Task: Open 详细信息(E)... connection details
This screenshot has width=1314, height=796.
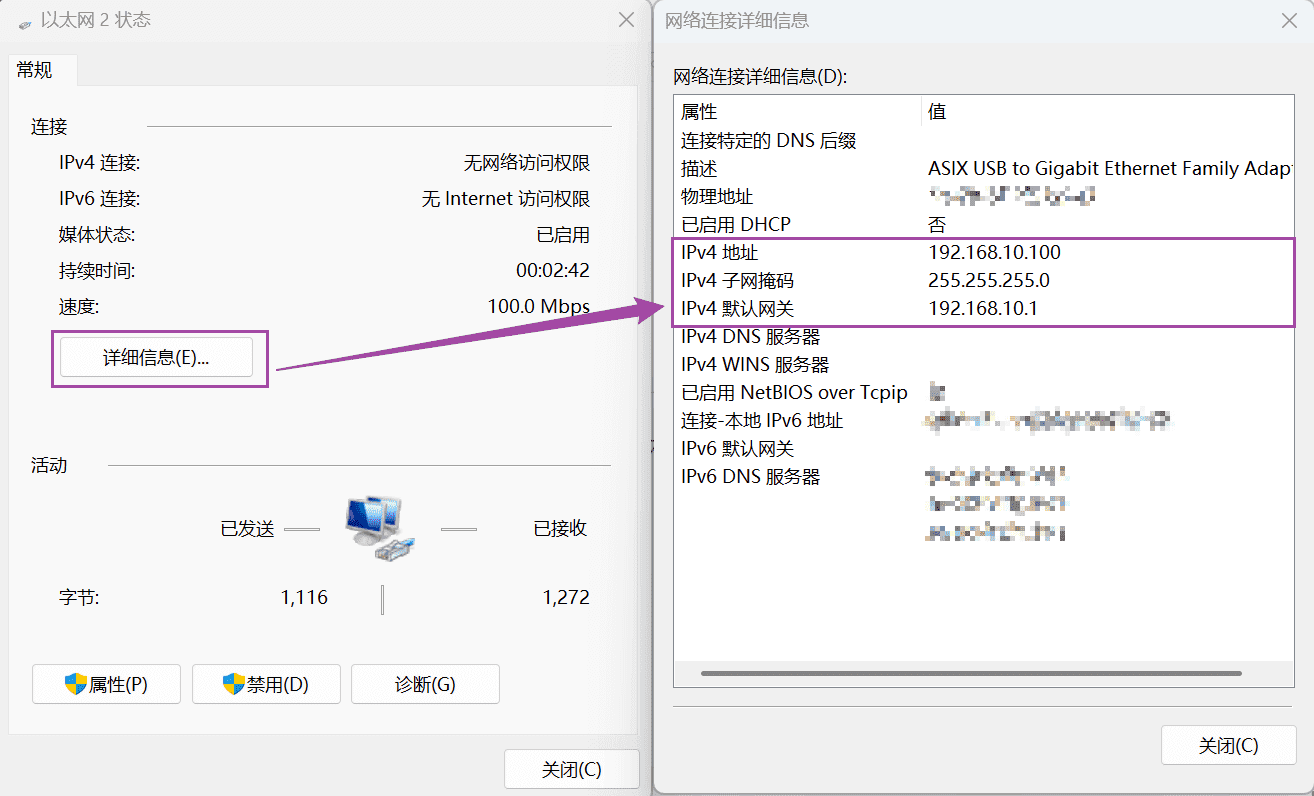Action: [156, 358]
